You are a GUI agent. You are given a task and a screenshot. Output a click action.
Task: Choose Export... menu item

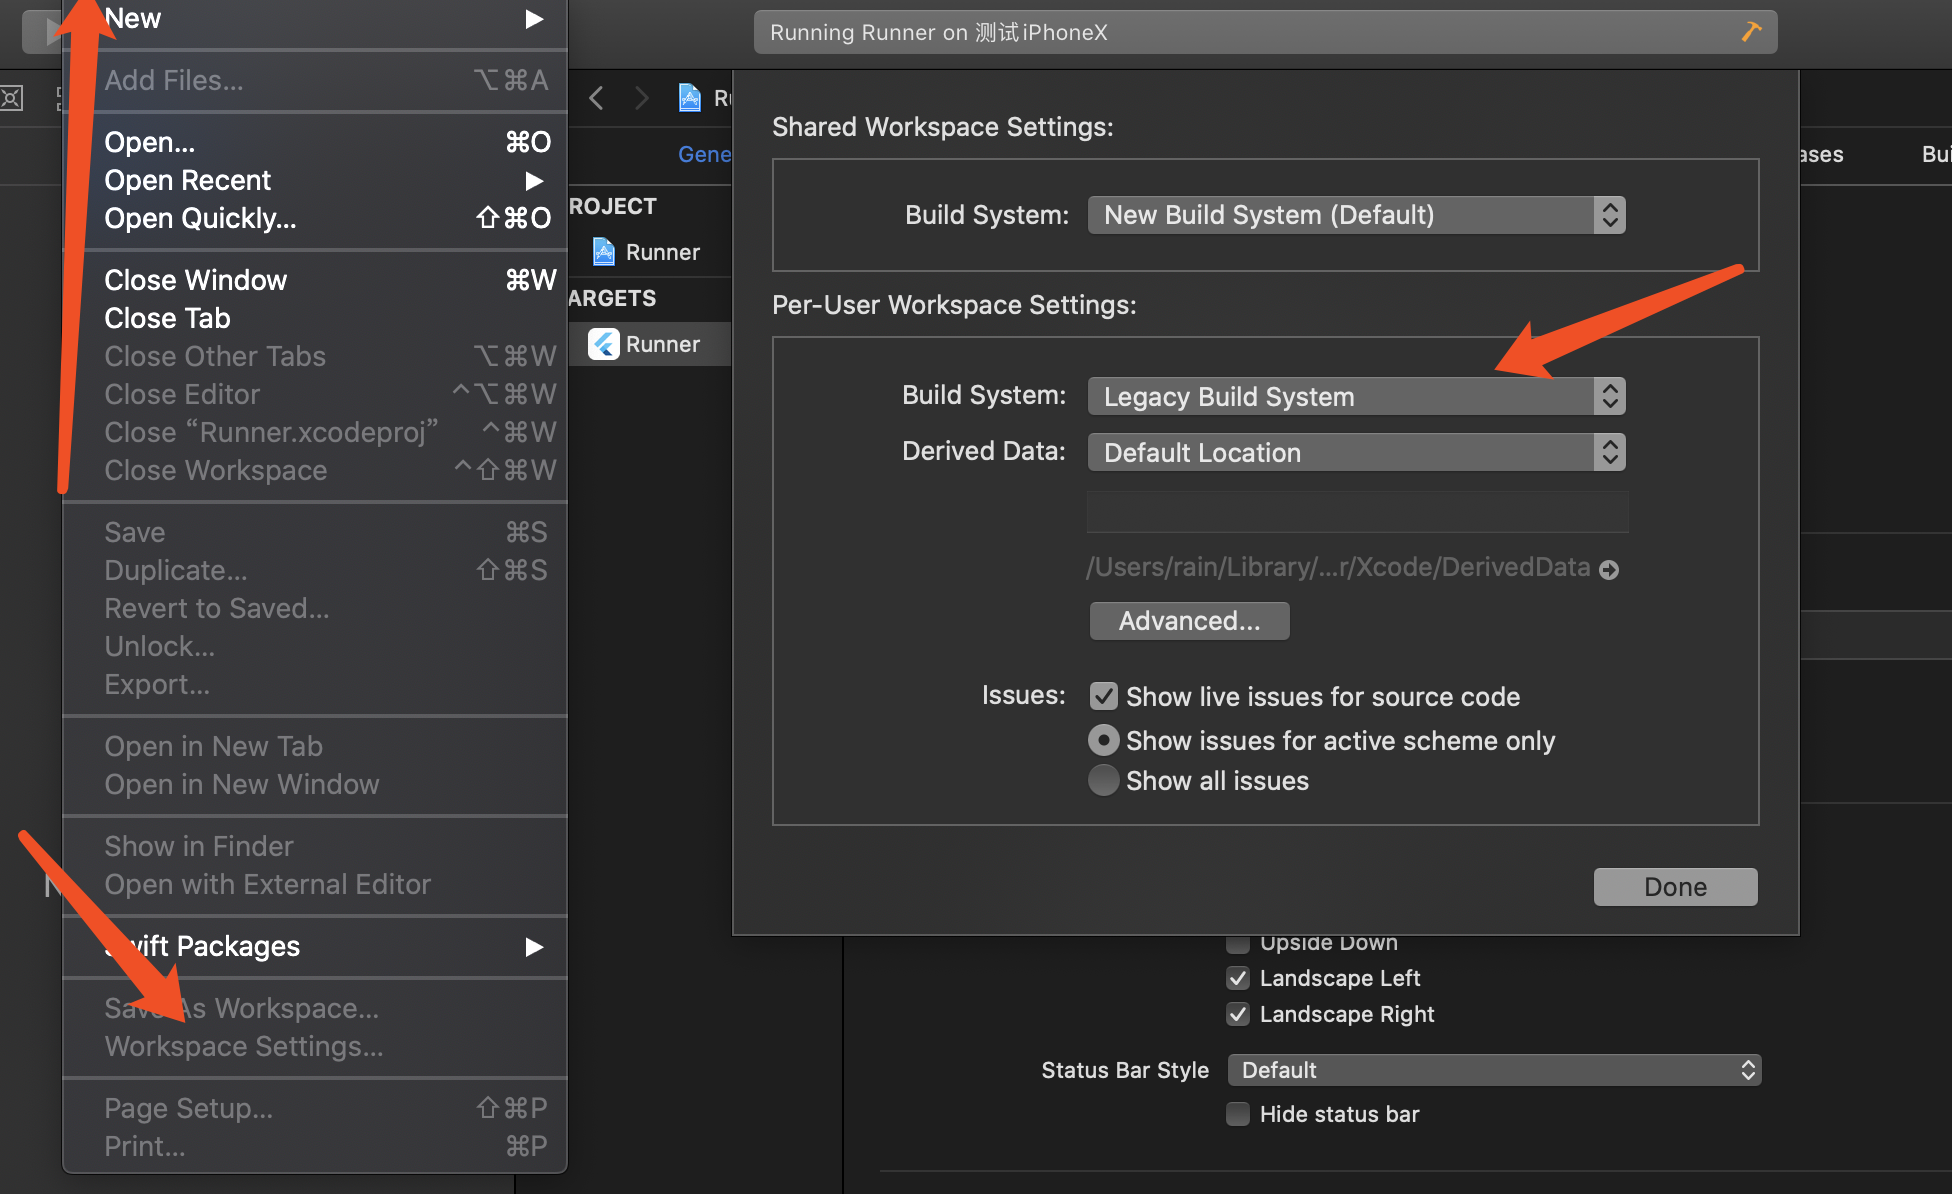(x=315, y=684)
